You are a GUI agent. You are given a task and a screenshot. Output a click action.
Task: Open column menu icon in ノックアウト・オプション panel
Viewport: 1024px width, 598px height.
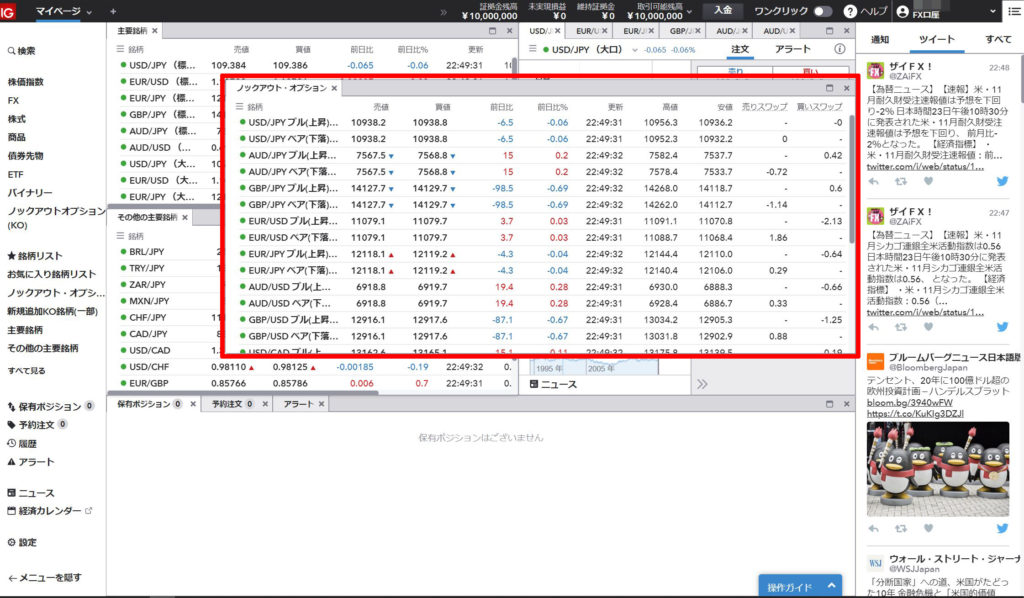point(239,106)
